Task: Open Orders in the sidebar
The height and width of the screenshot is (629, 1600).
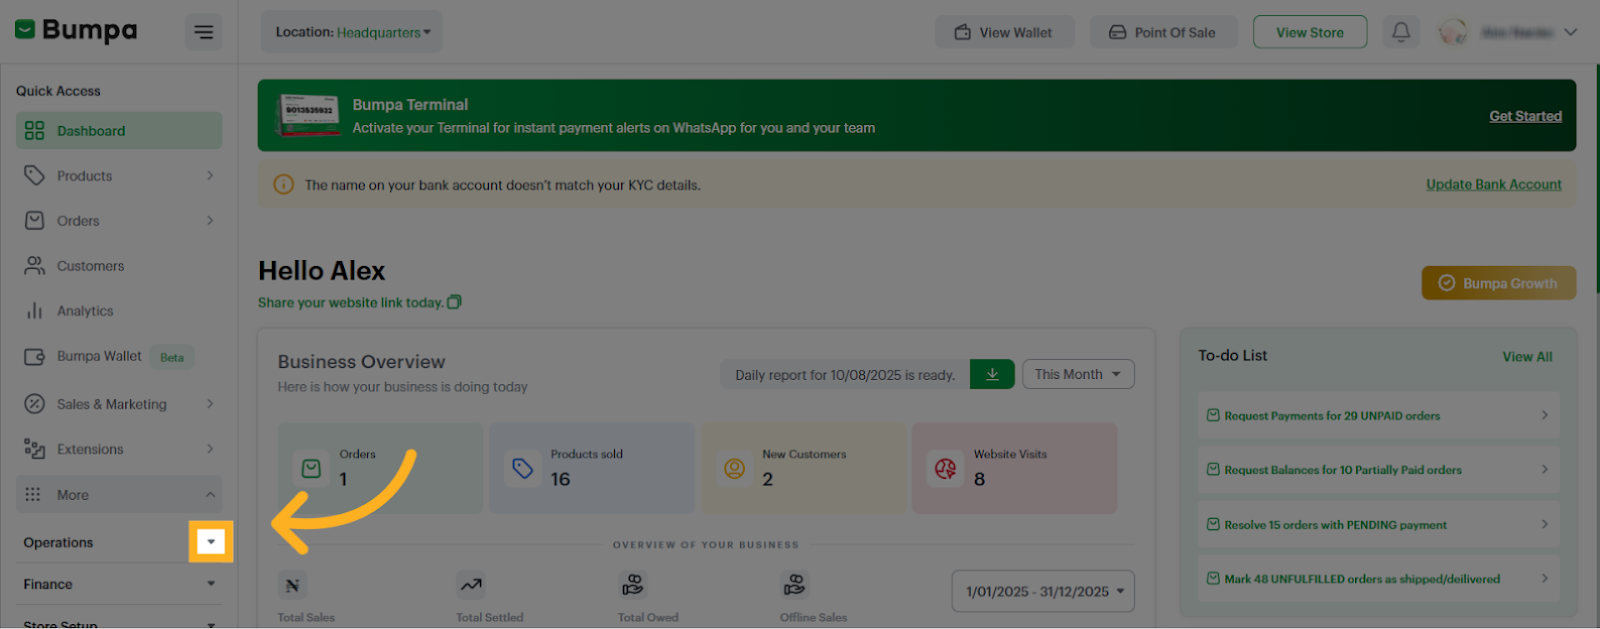Action: 119,221
